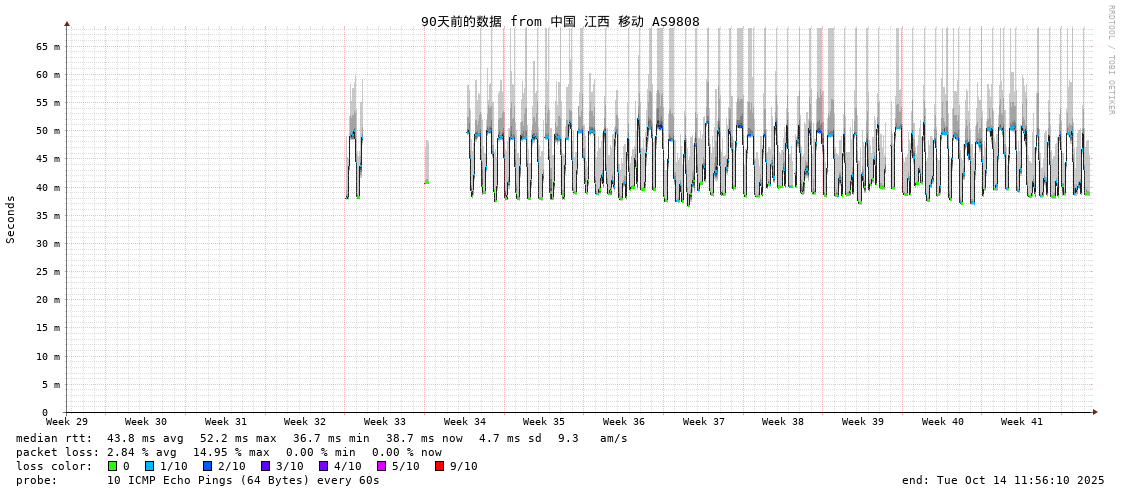Click the end timestamp Tue Oct 14

tap(1003, 480)
